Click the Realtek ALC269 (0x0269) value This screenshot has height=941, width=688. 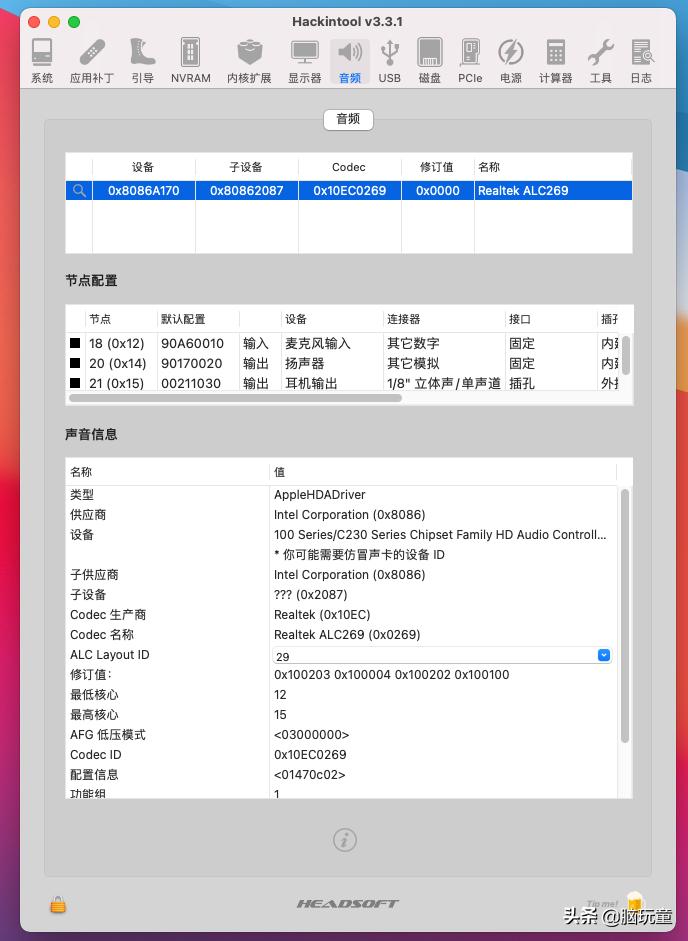tap(347, 635)
